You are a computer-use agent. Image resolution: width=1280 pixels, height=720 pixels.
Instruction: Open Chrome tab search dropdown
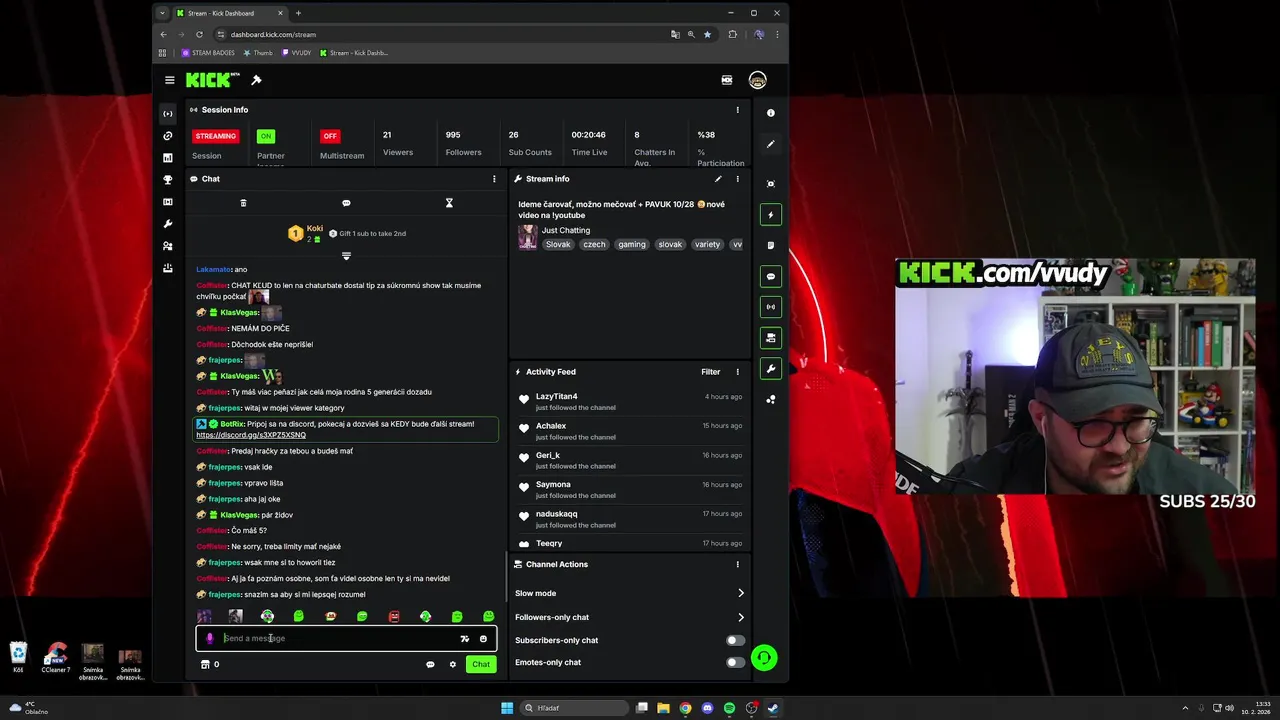click(x=162, y=13)
